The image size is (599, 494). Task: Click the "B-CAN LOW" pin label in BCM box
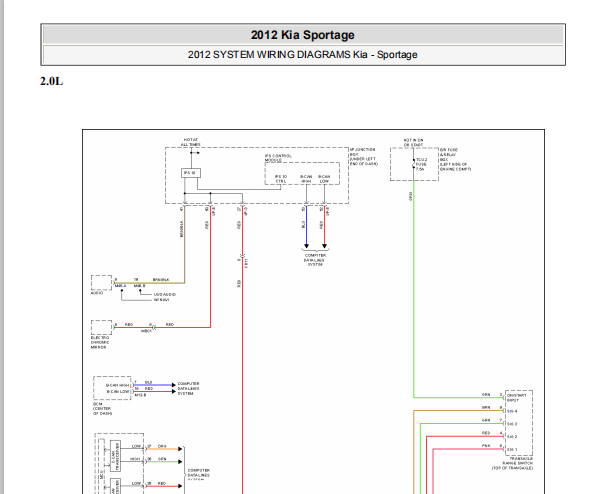pos(118,392)
